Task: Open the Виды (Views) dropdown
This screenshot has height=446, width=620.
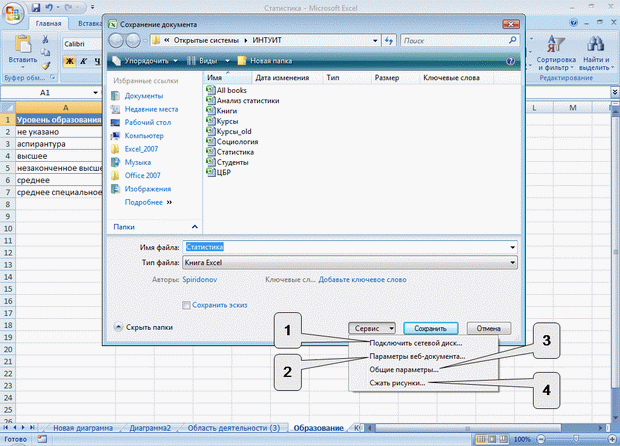Action: tap(208, 61)
